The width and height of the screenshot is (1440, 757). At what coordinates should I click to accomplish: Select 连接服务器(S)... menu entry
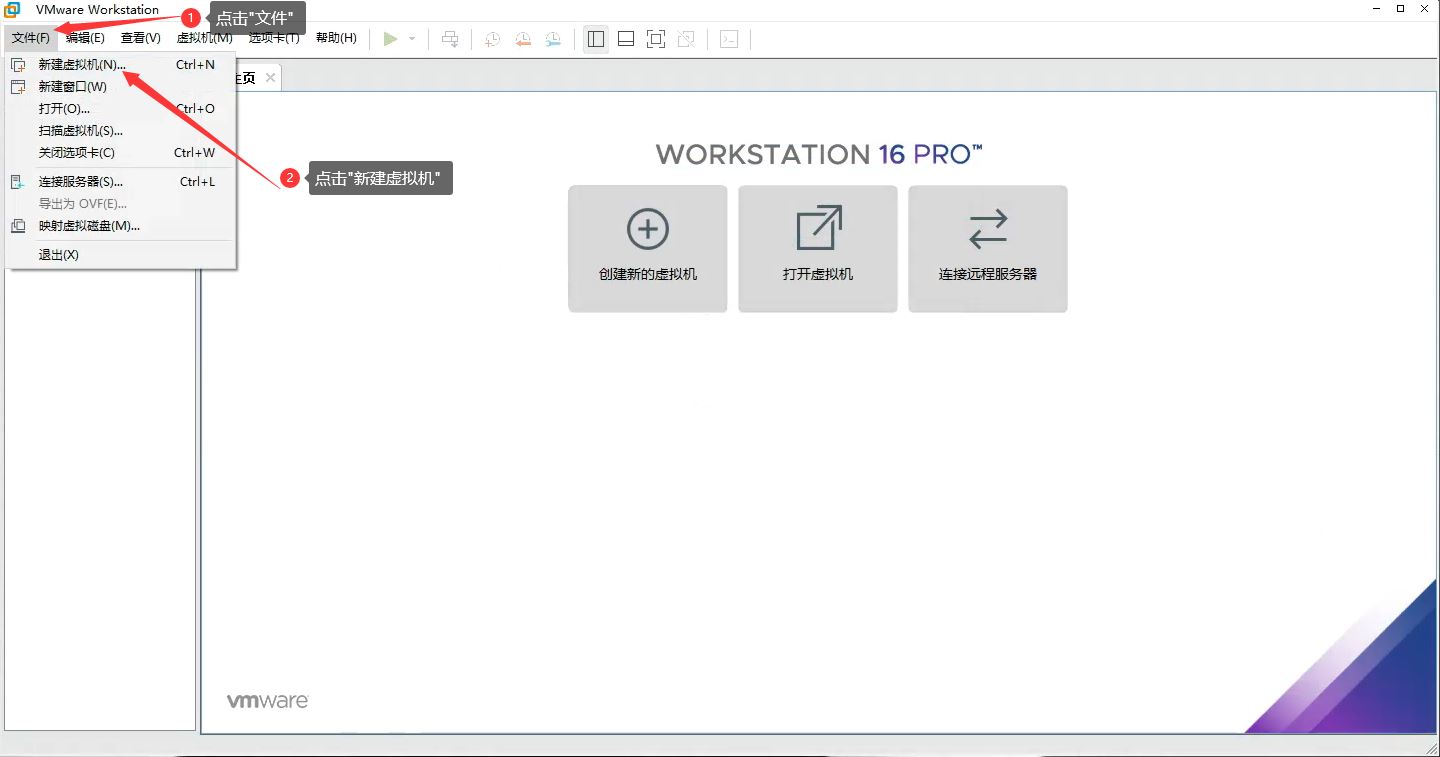coord(121,182)
